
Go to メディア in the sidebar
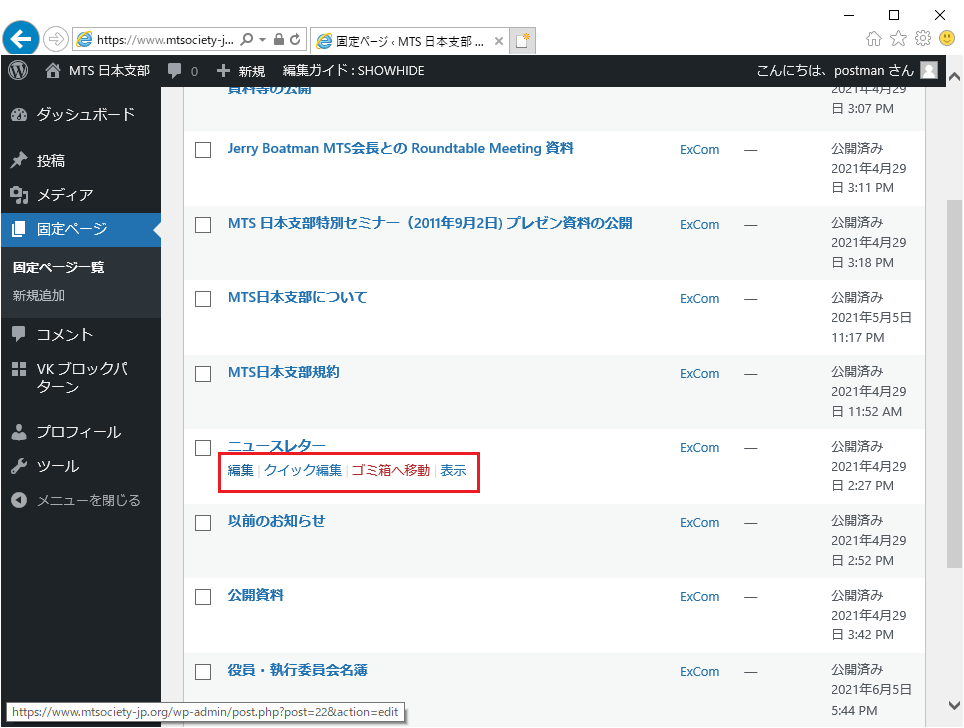click(x=64, y=195)
